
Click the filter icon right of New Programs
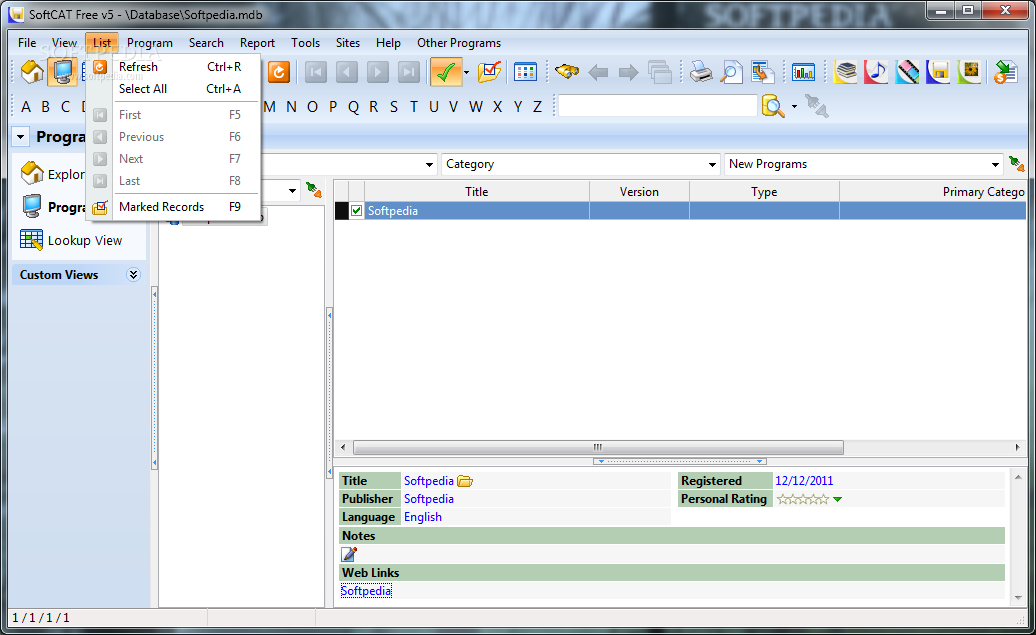(x=1016, y=163)
